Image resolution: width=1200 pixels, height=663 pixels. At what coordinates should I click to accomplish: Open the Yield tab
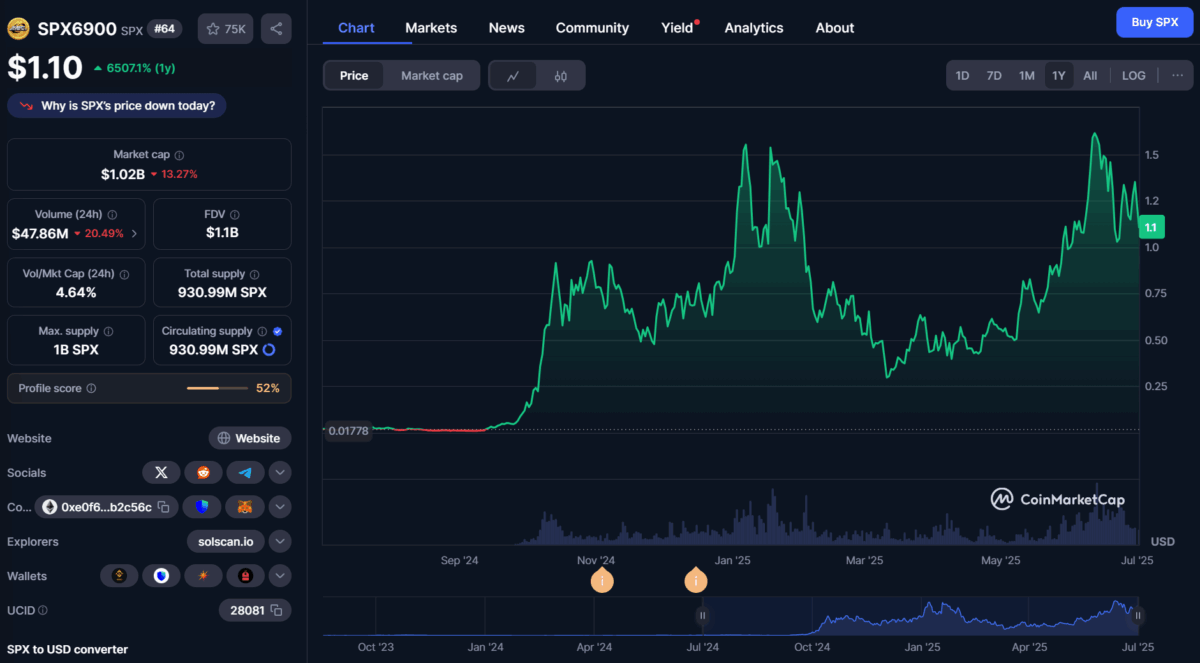coord(677,28)
